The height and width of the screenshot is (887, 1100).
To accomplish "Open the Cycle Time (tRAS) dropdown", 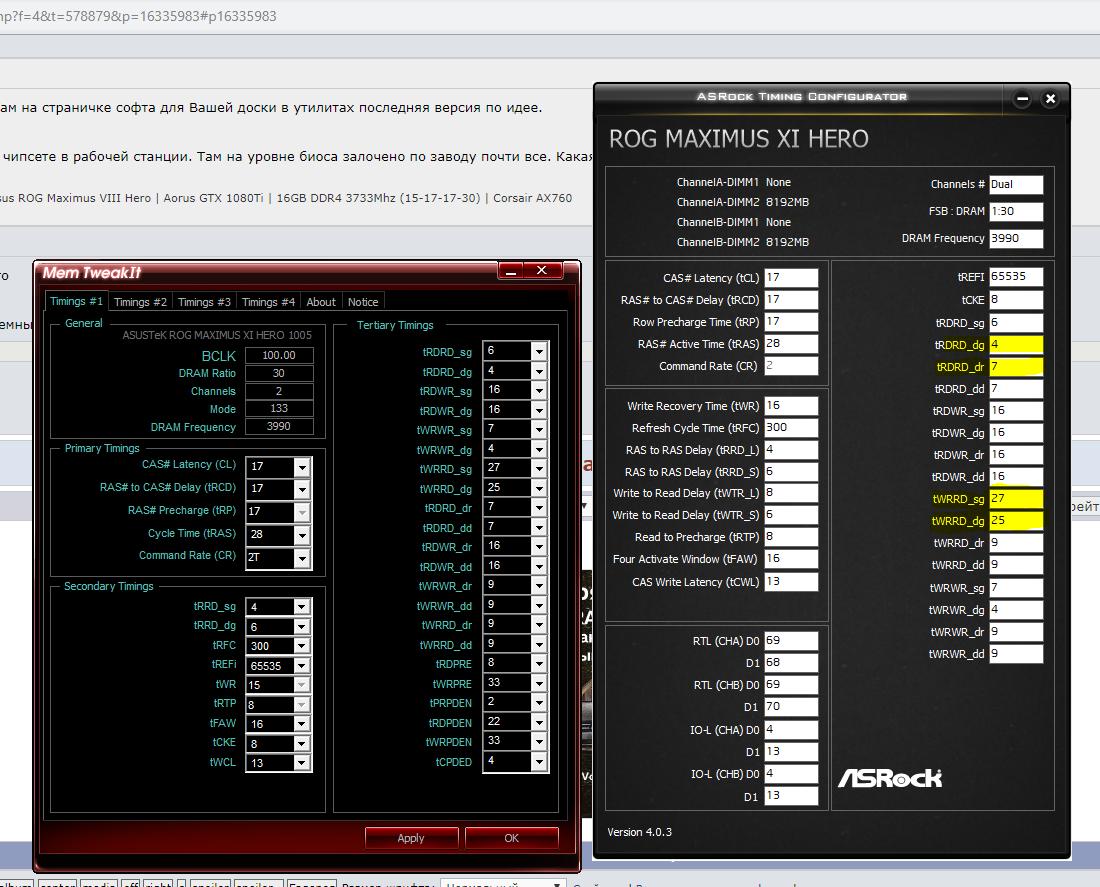I will pos(302,535).
